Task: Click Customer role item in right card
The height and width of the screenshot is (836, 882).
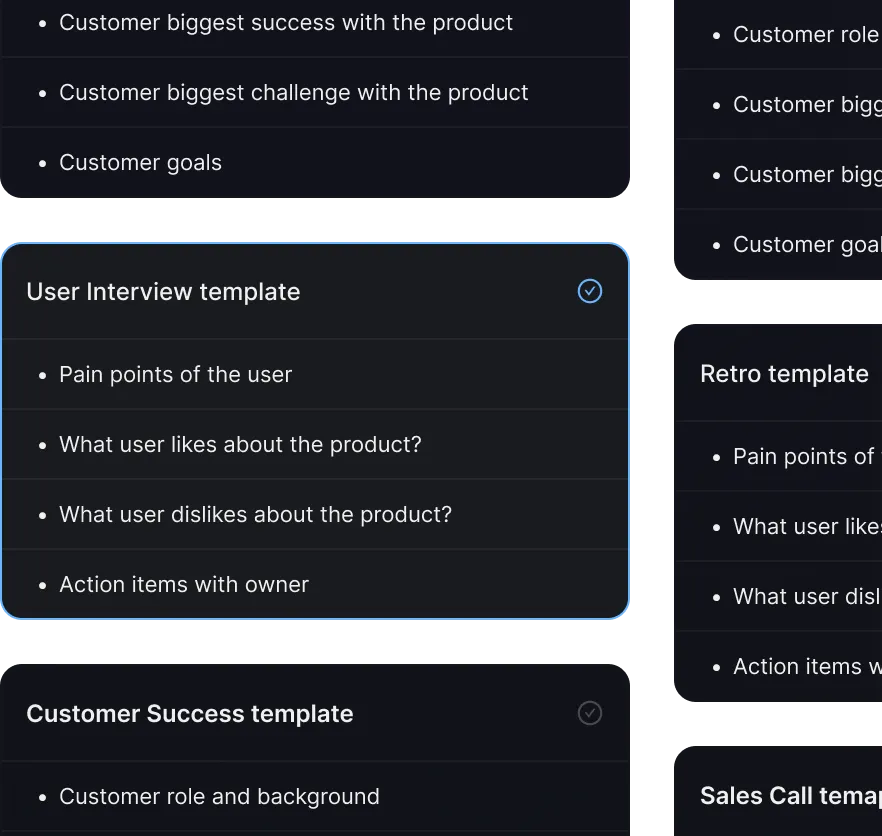Action: (805, 35)
